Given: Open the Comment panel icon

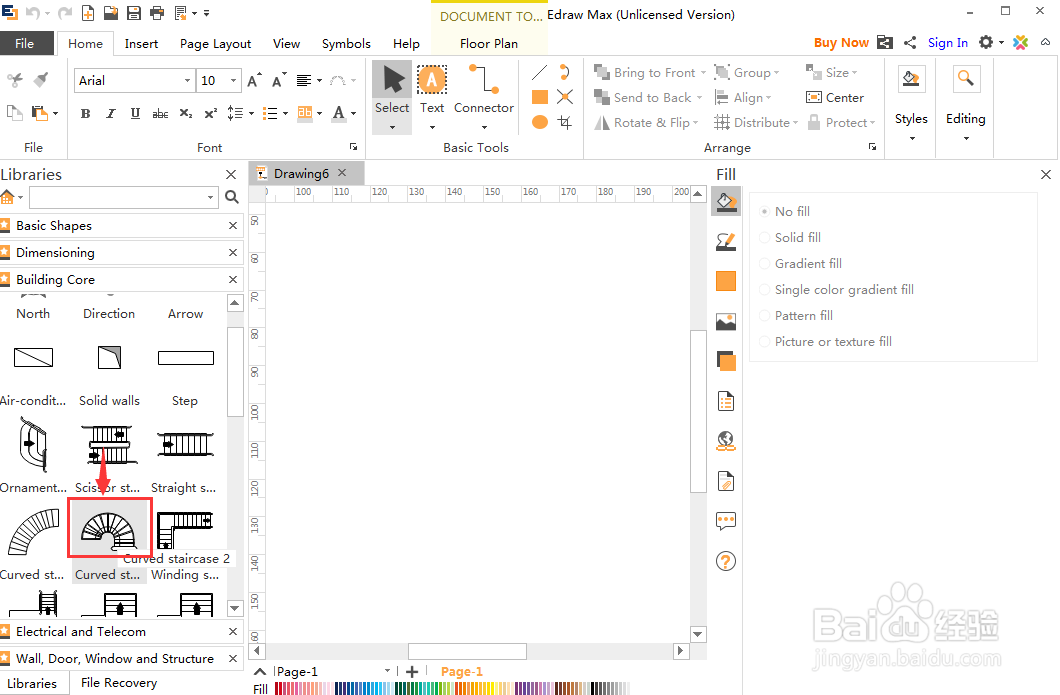Looking at the screenshot, I should click(x=726, y=521).
